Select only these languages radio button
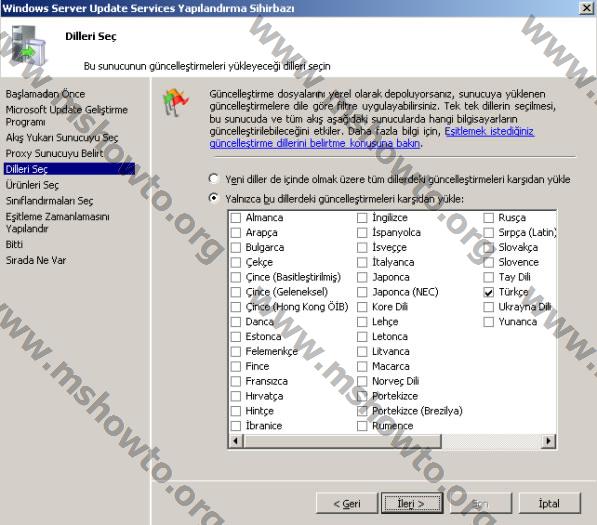The width and height of the screenshot is (597, 525). (214, 198)
